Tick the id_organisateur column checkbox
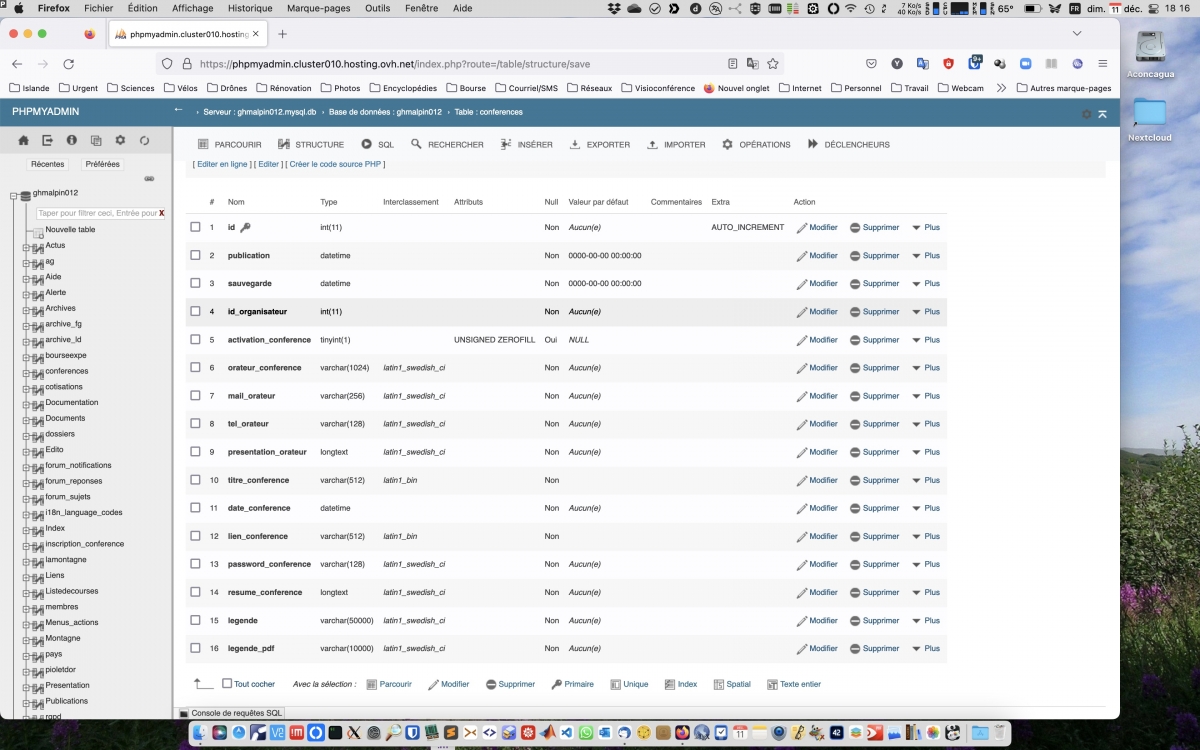The image size is (1200, 750). click(196, 311)
